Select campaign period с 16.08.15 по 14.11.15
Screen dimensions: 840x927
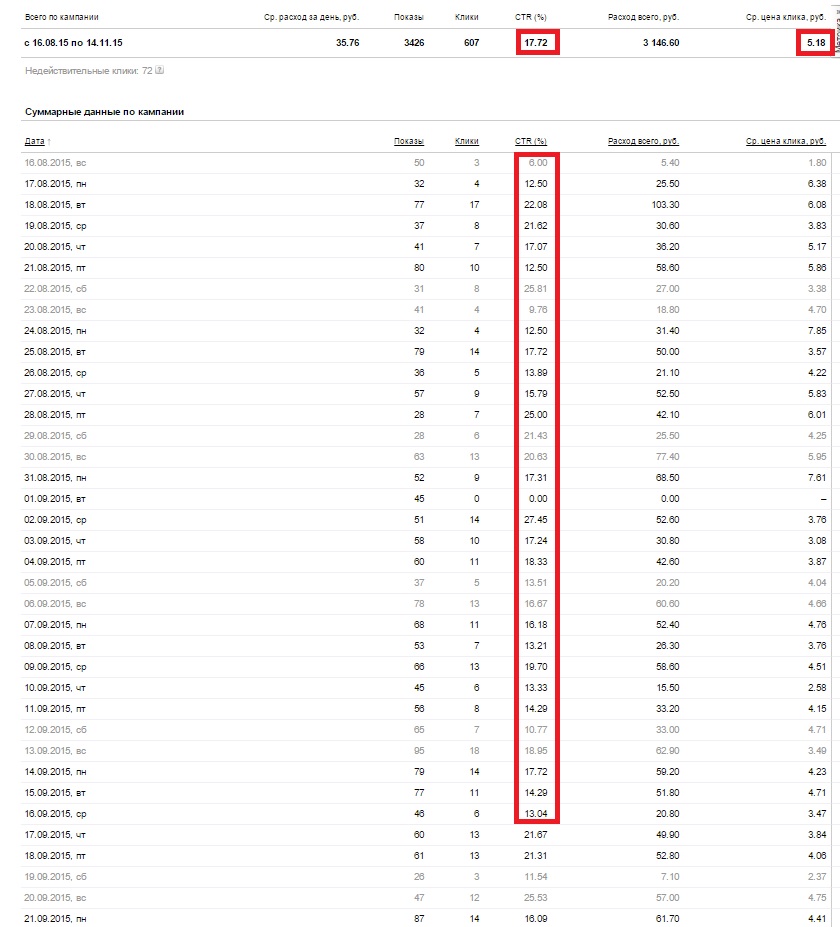[73, 43]
